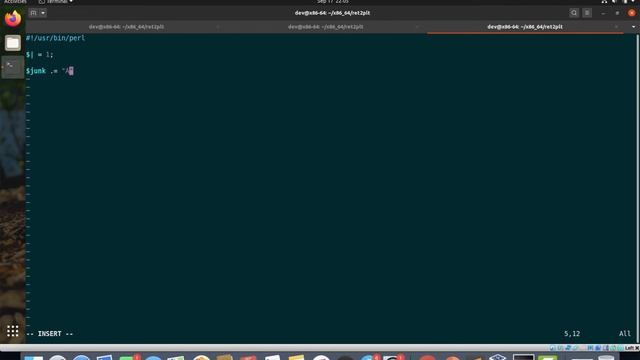Image resolution: width=640 pixels, height=360 pixels.
Task: Click the "5,12" cursor position indicator
Action: (x=572, y=334)
